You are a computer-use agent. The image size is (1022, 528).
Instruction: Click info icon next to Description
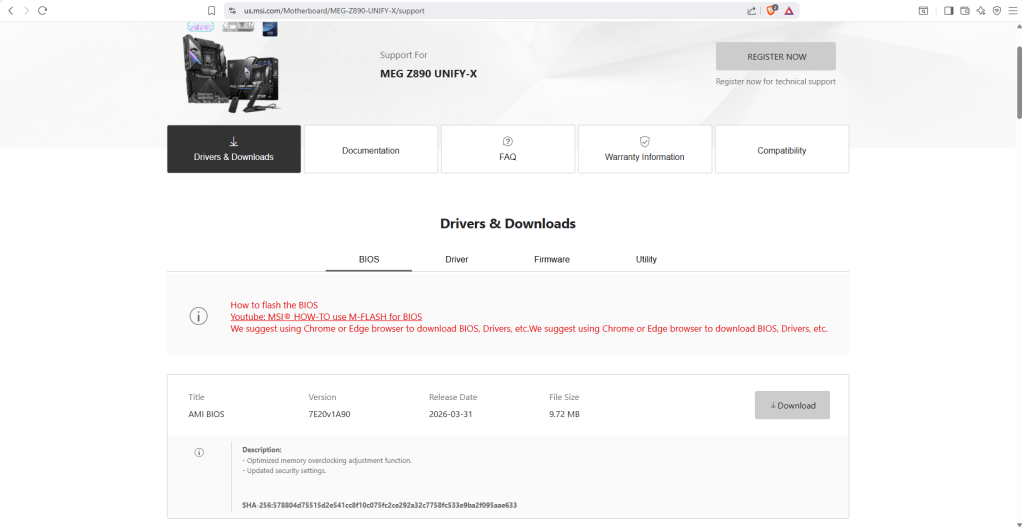[199, 452]
